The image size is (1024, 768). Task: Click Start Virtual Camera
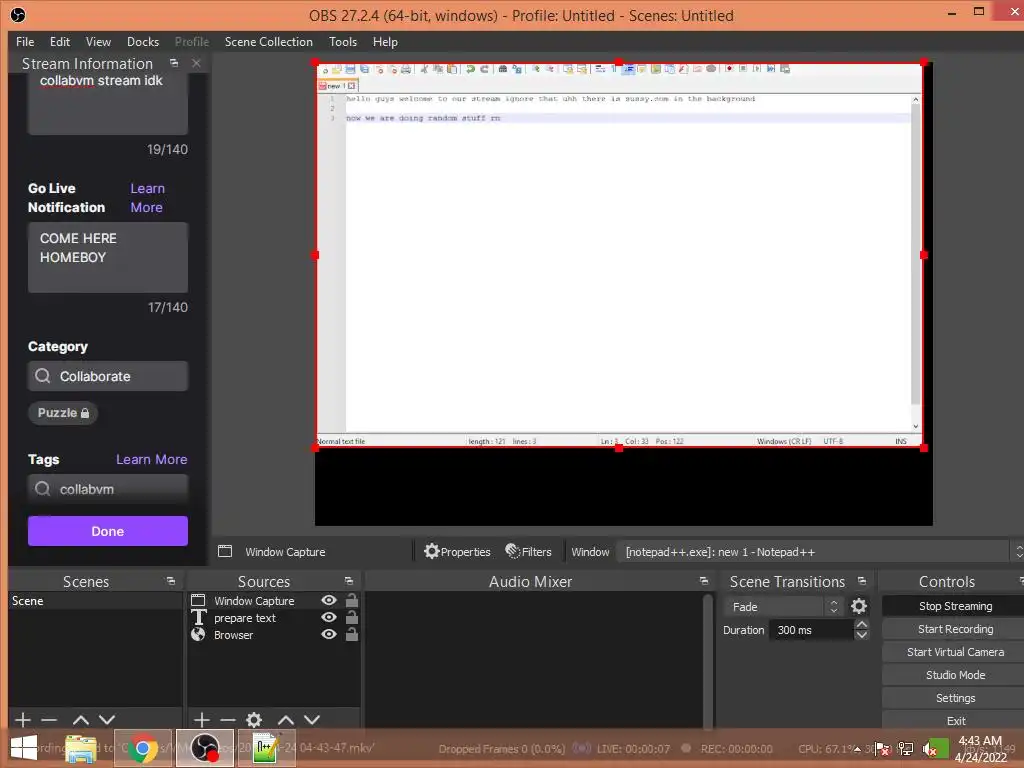955,652
